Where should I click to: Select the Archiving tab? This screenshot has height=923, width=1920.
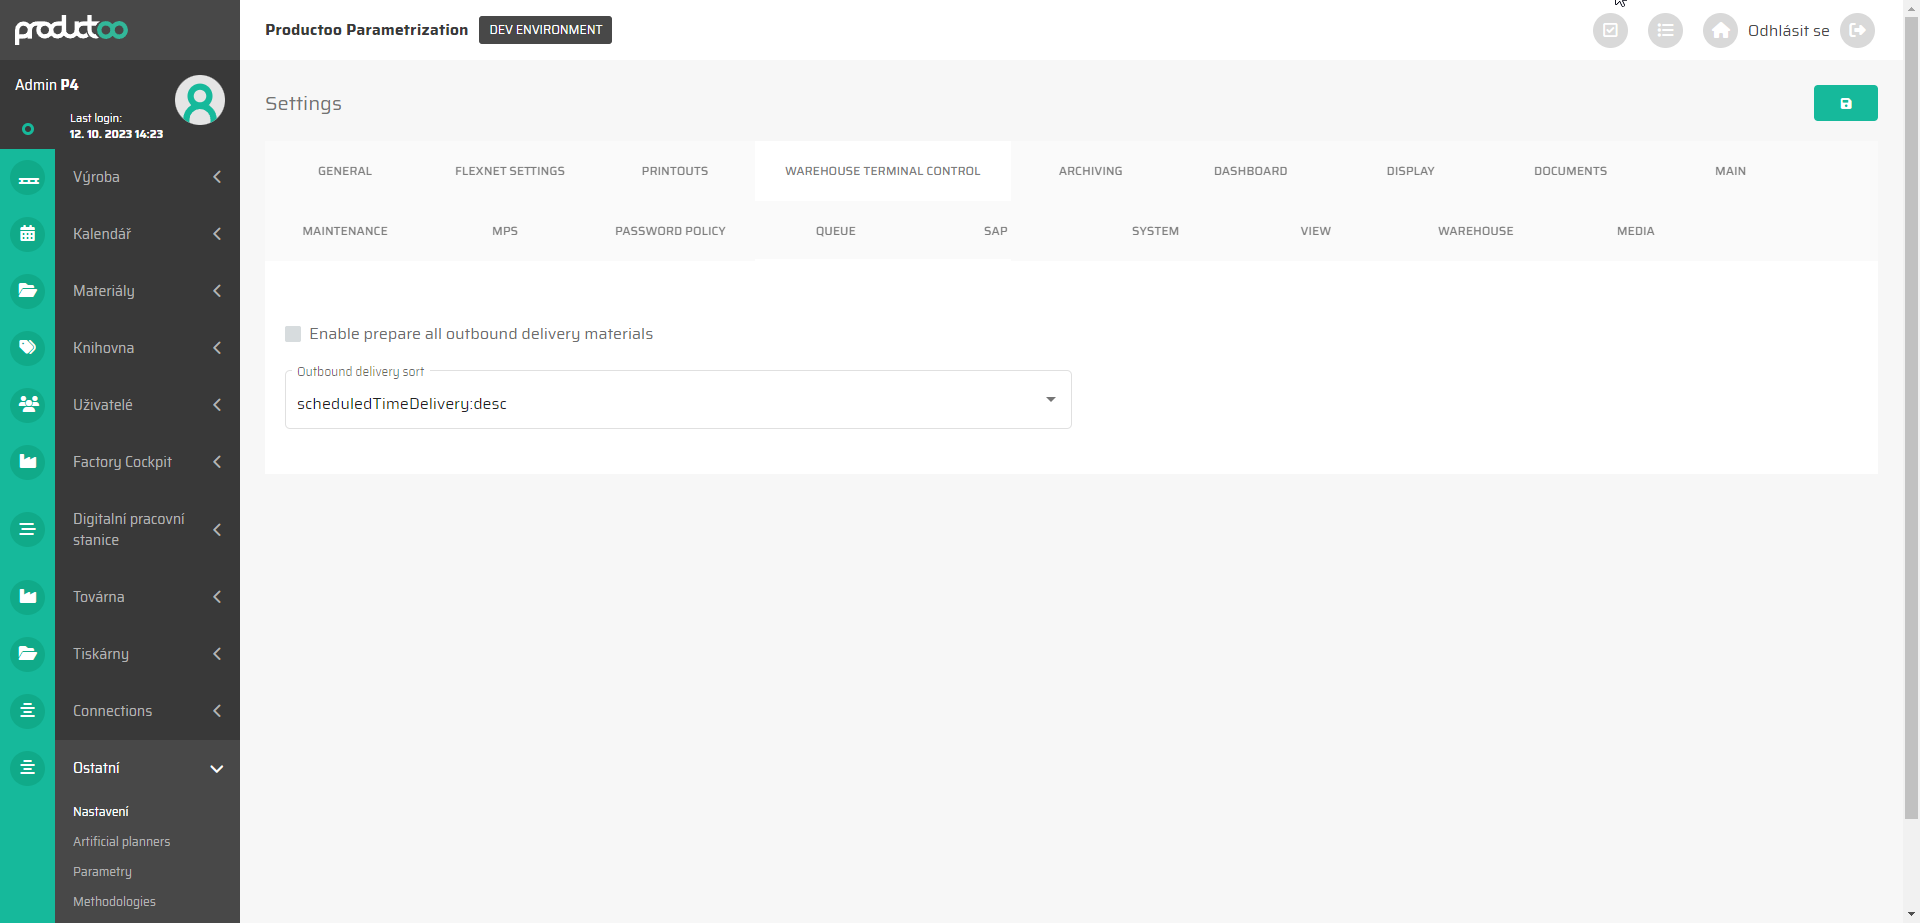tap(1090, 171)
